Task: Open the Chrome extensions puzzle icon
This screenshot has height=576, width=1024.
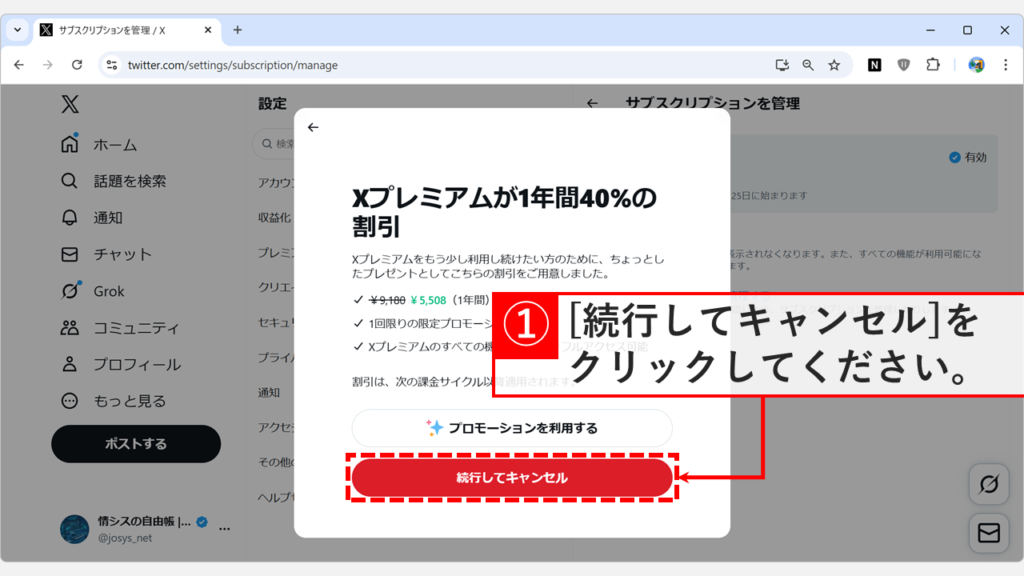Action: pyautogui.click(x=933, y=64)
